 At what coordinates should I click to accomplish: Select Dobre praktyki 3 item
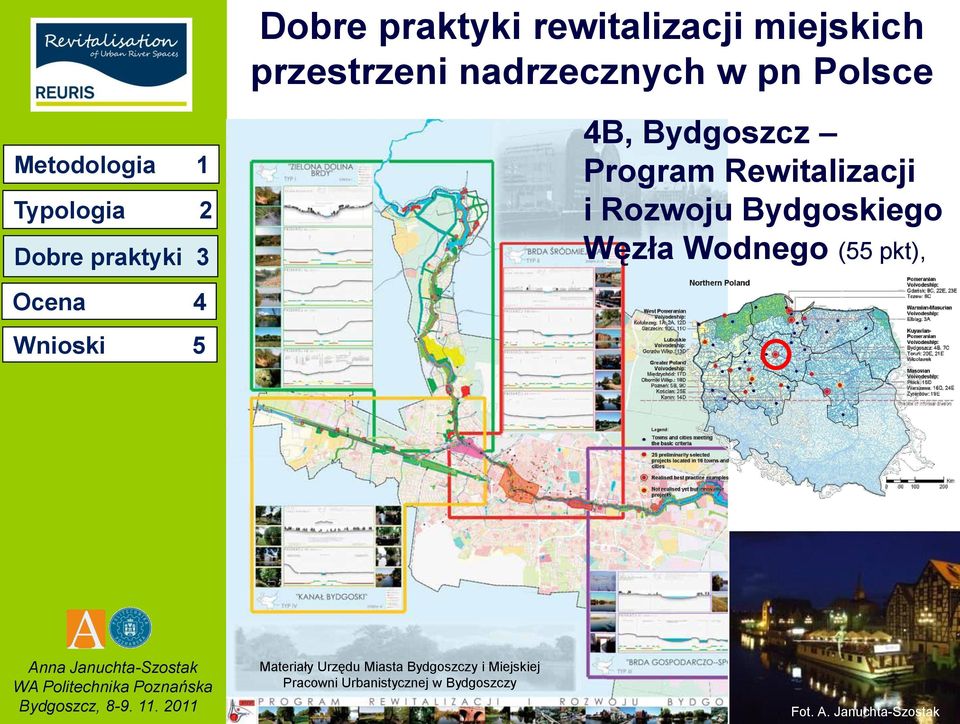(x=110, y=256)
